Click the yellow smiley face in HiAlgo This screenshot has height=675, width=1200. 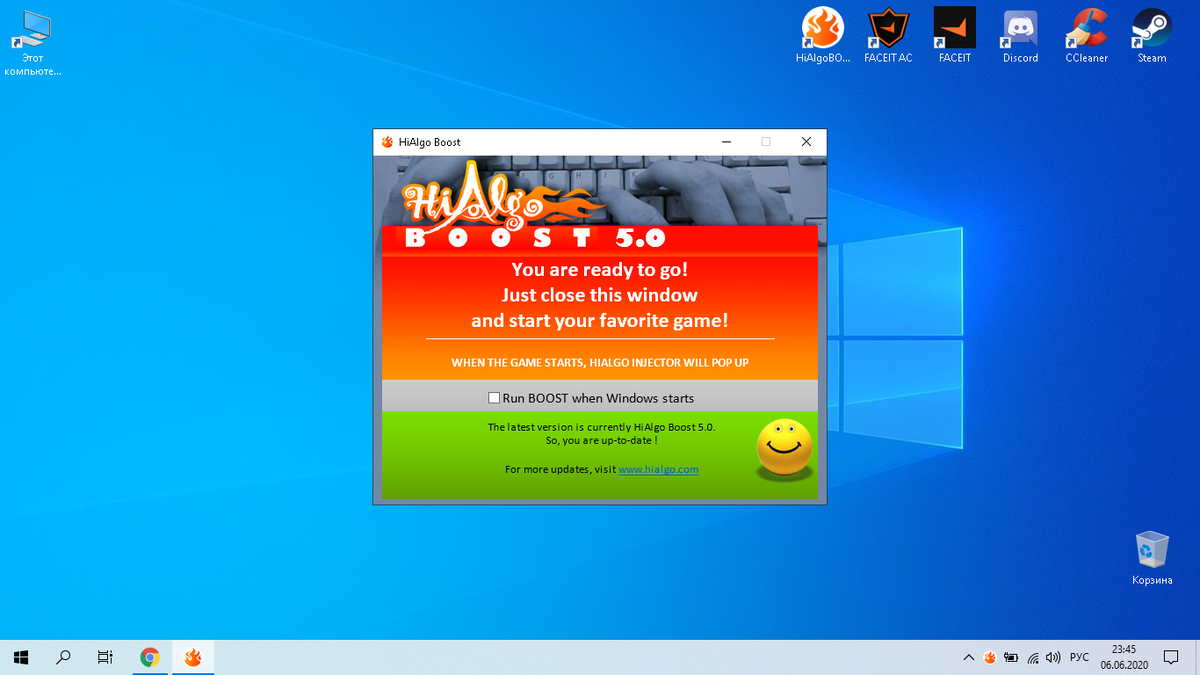point(784,448)
